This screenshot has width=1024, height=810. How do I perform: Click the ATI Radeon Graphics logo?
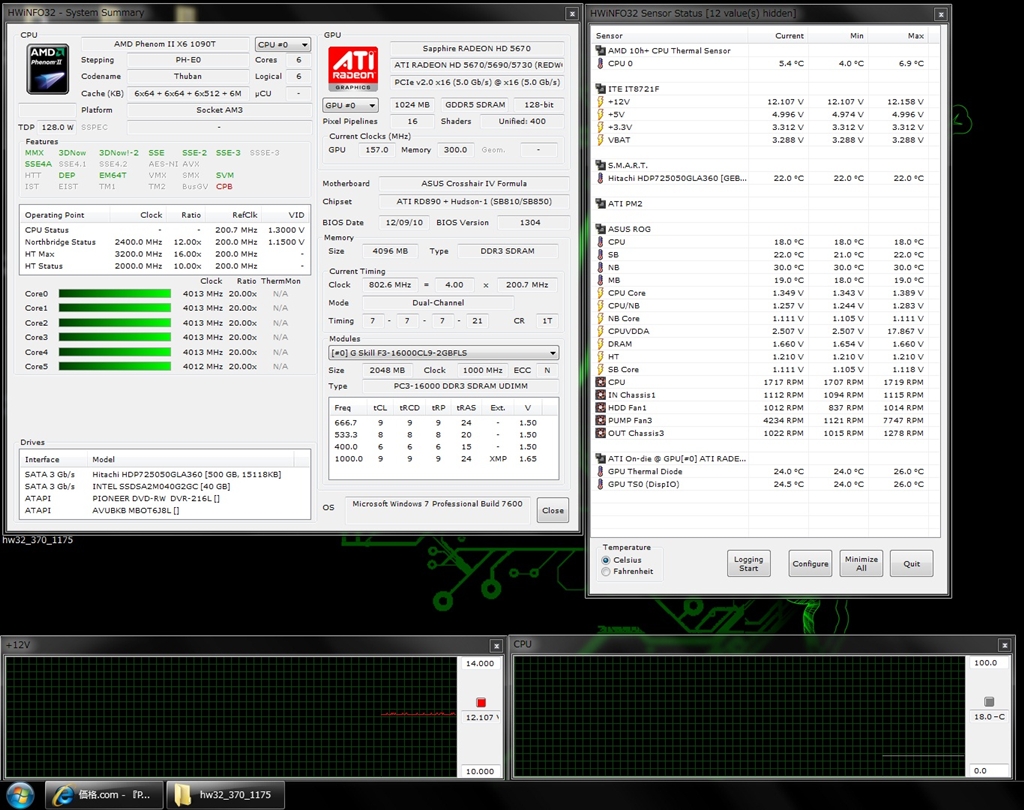point(353,68)
